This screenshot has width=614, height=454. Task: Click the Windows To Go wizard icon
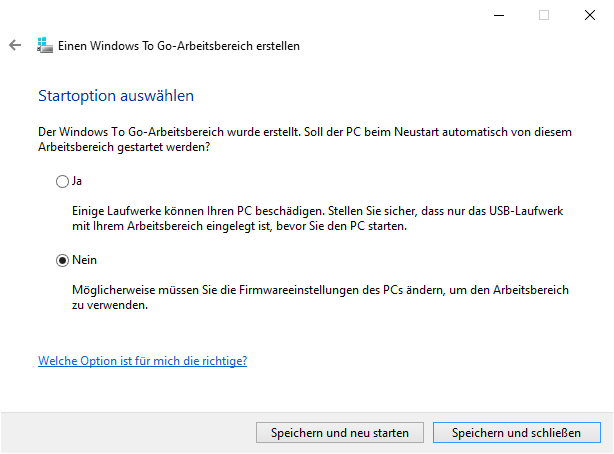pos(43,46)
